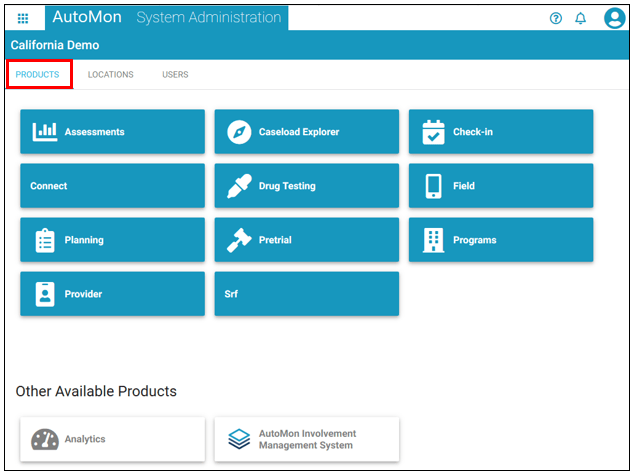The width and height of the screenshot is (636, 473).
Task: Select the Analytics label text
Action: point(85,439)
